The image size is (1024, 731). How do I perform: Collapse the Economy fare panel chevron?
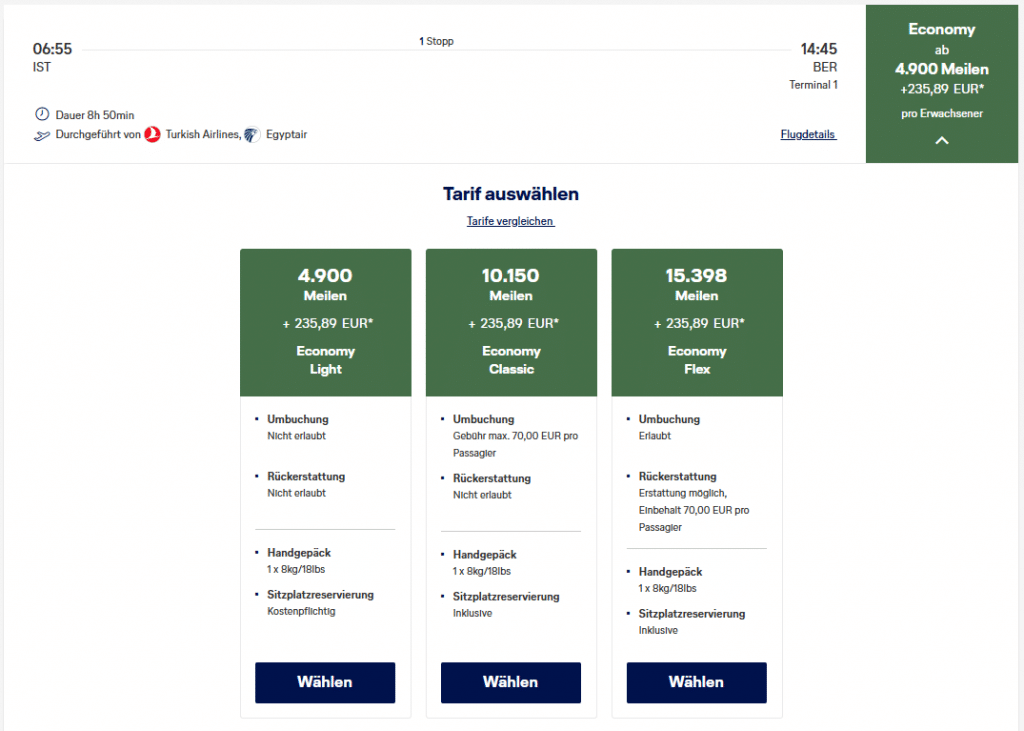pyautogui.click(x=941, y=141)
